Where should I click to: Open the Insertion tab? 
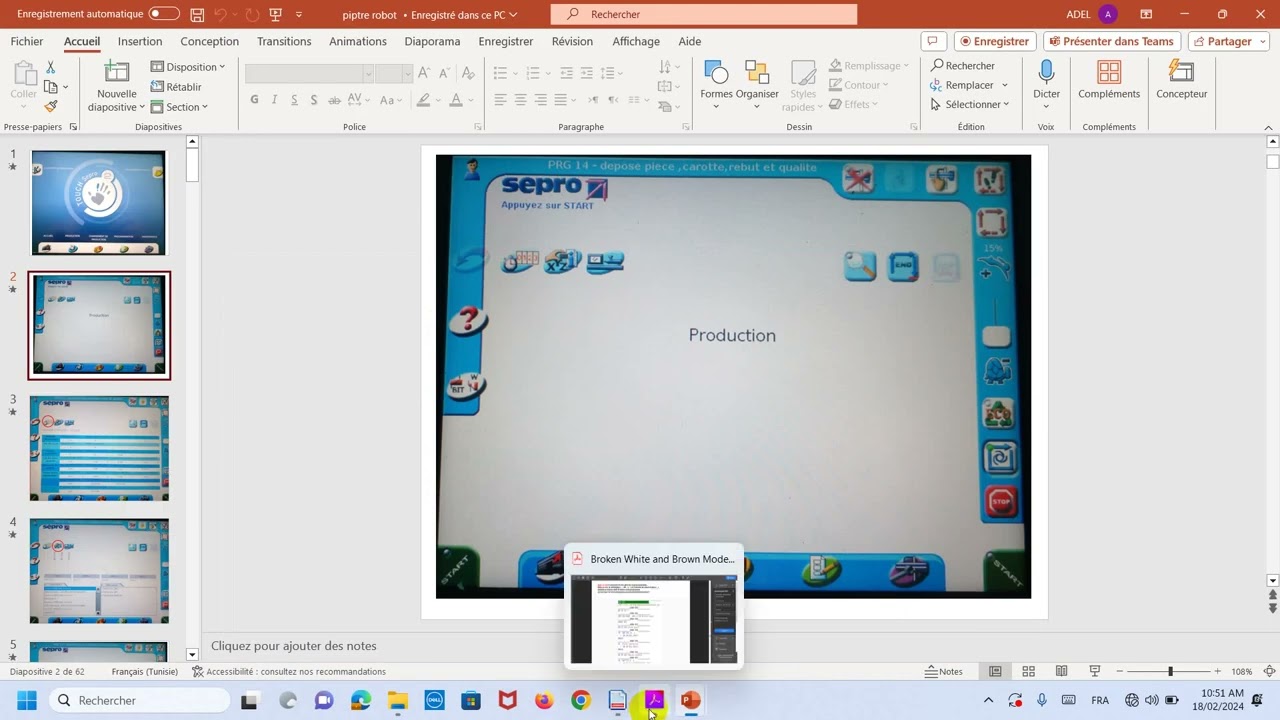pos(140,41)
